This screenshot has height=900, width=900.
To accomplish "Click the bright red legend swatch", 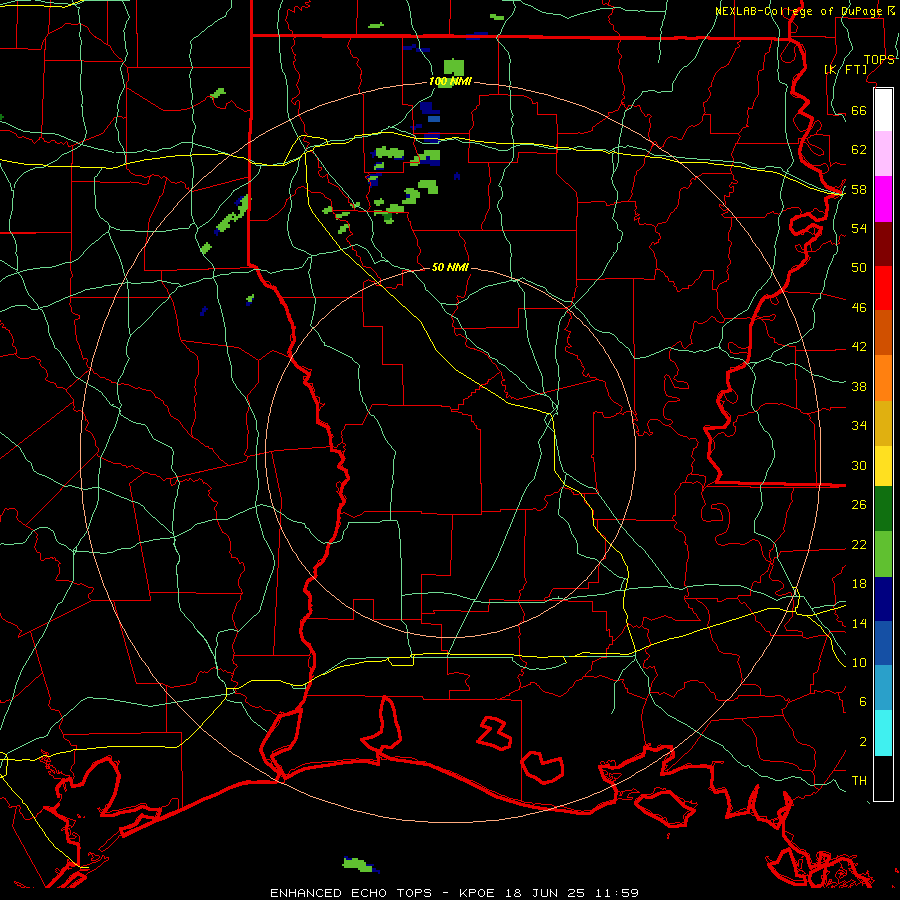I will coord(883,288).
